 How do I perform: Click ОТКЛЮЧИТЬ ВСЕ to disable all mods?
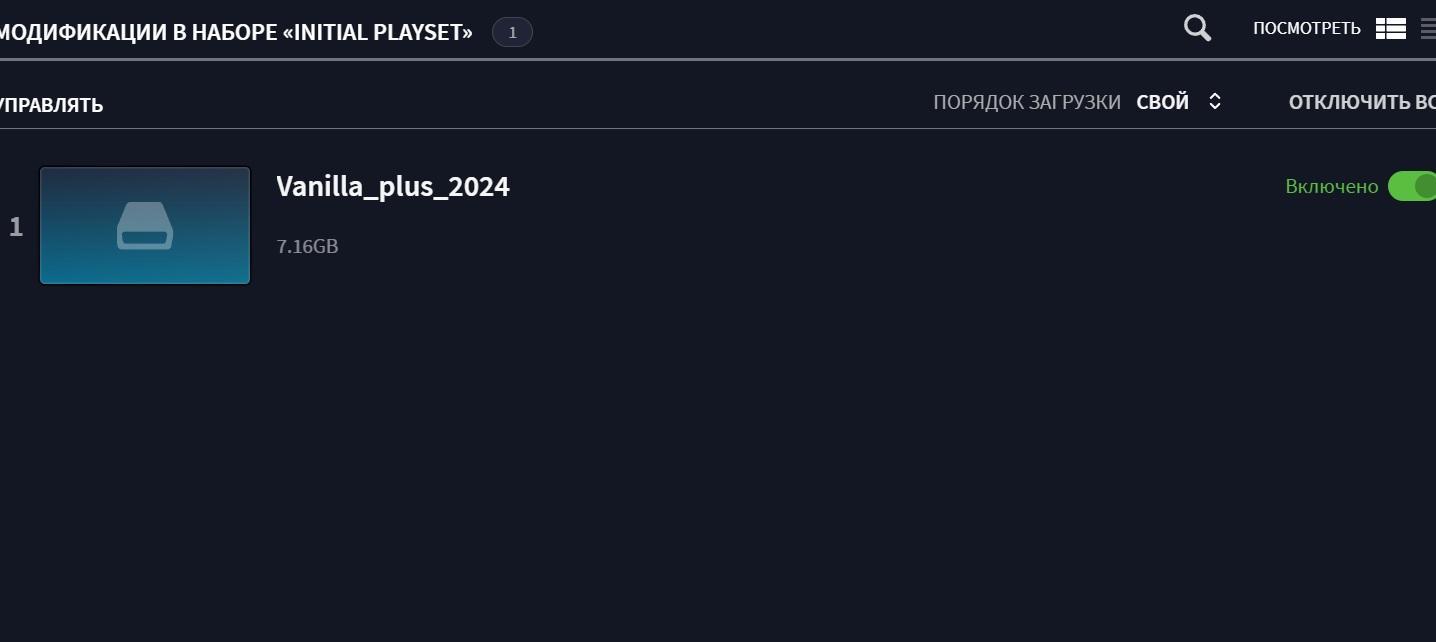click(x=1362, y=102)
